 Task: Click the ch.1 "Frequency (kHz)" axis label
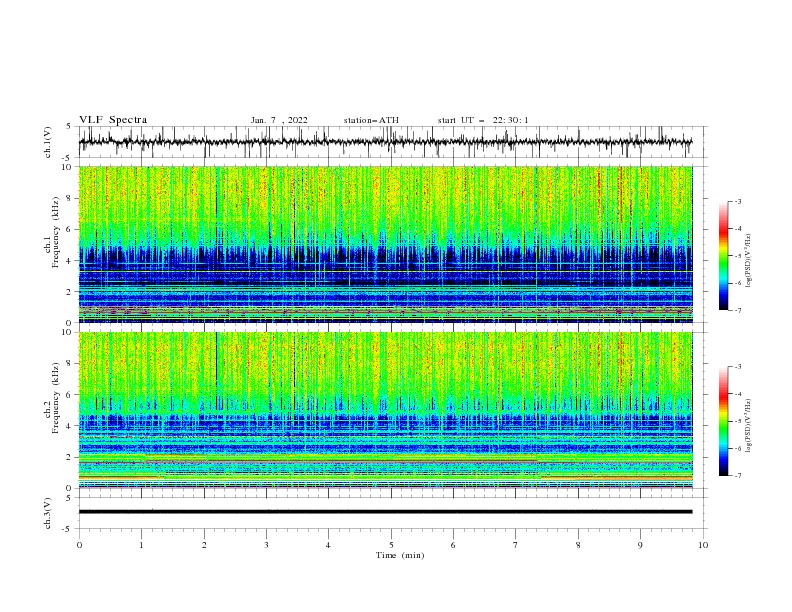(56, 233)
